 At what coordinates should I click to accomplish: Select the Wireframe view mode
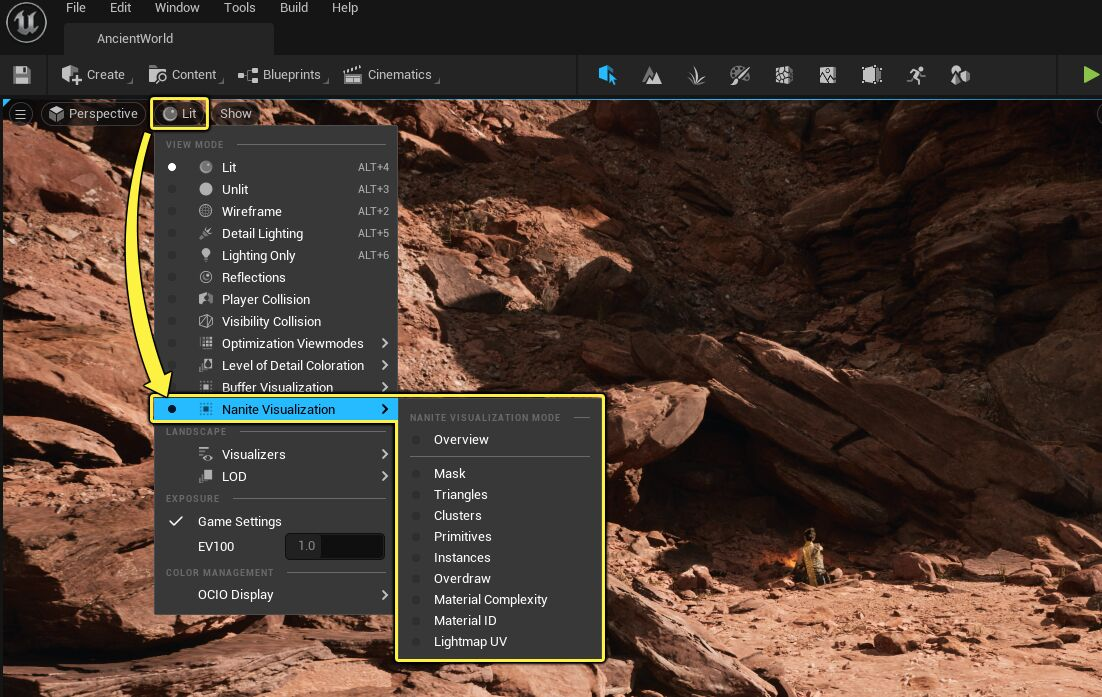[276, 211]
